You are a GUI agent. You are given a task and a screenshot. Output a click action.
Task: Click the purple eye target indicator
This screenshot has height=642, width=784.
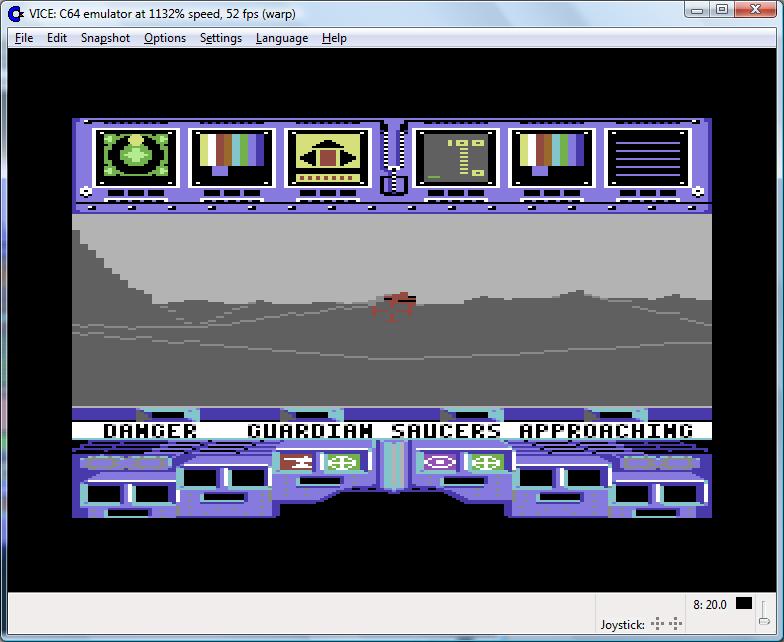click(440, 462)
